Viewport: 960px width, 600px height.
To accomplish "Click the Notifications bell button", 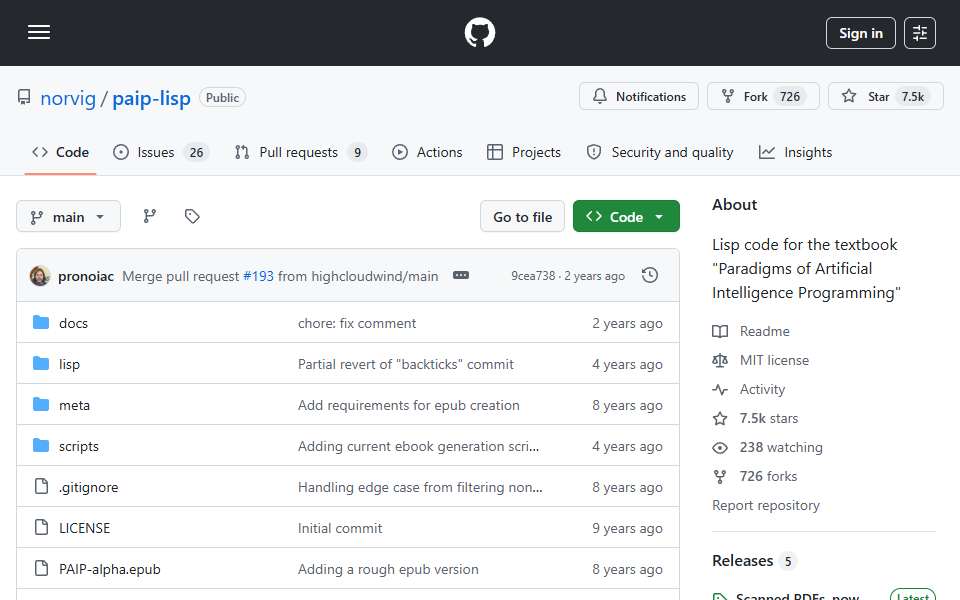I will [x=639, y=97].
